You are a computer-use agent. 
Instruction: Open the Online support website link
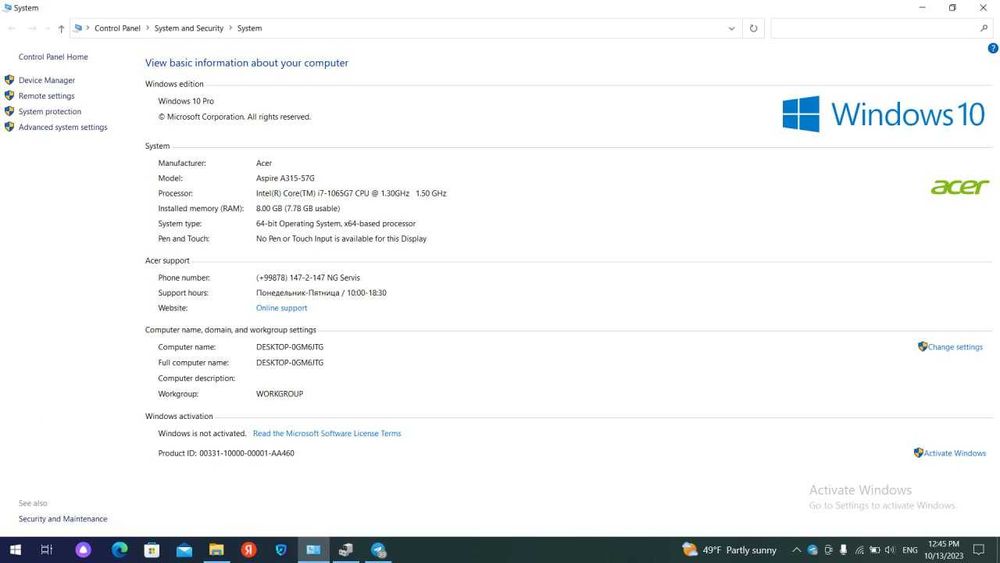click(x=281, y=308)
